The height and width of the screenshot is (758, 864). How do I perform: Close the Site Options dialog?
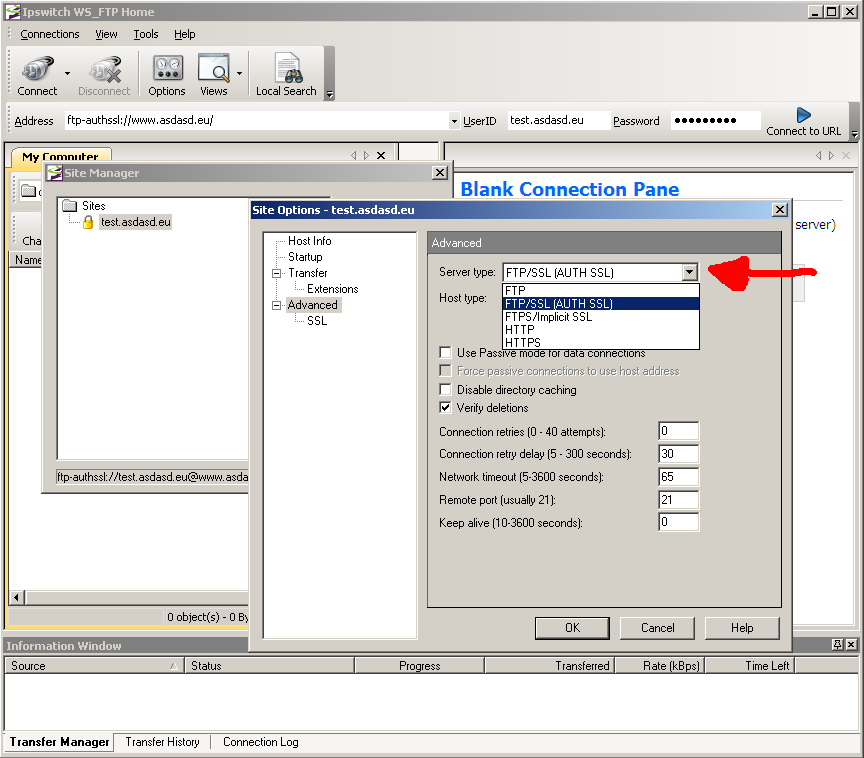click(x=780, y=210)
